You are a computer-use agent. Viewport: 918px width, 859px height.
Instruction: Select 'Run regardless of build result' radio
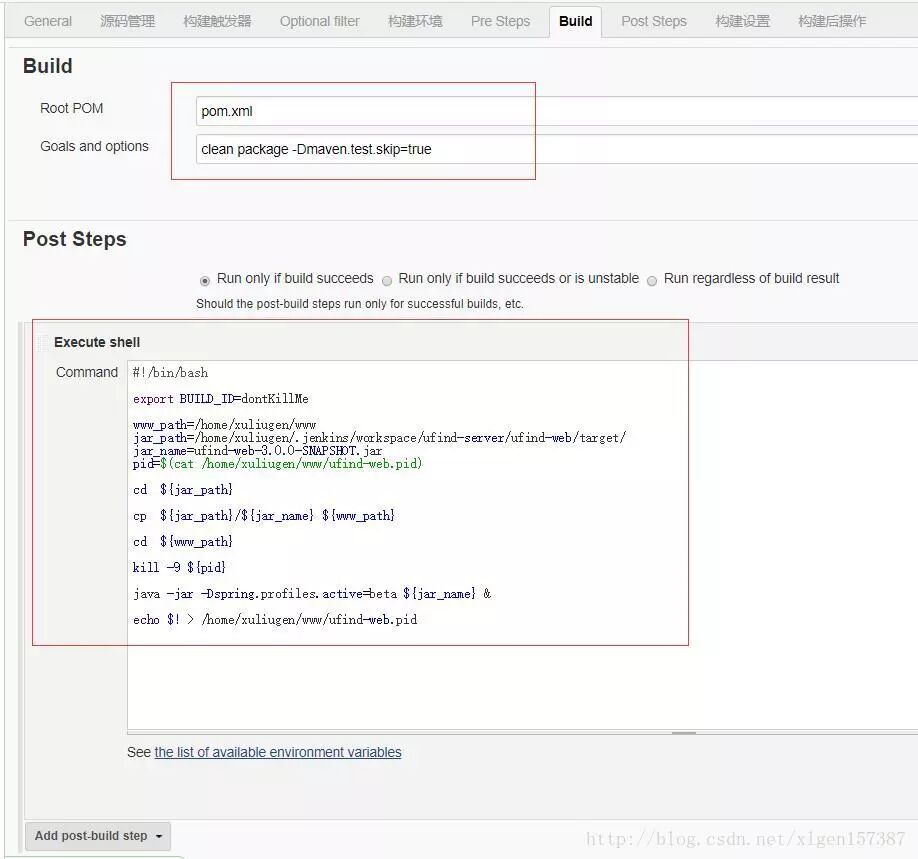(652, 280)
